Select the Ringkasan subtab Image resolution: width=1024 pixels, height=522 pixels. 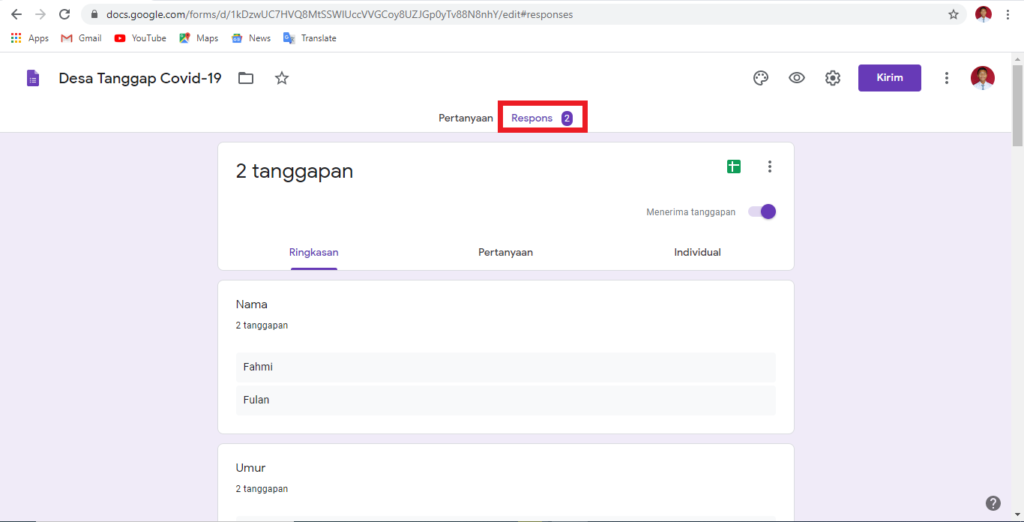pyautogui.click(x=313, y=252)
